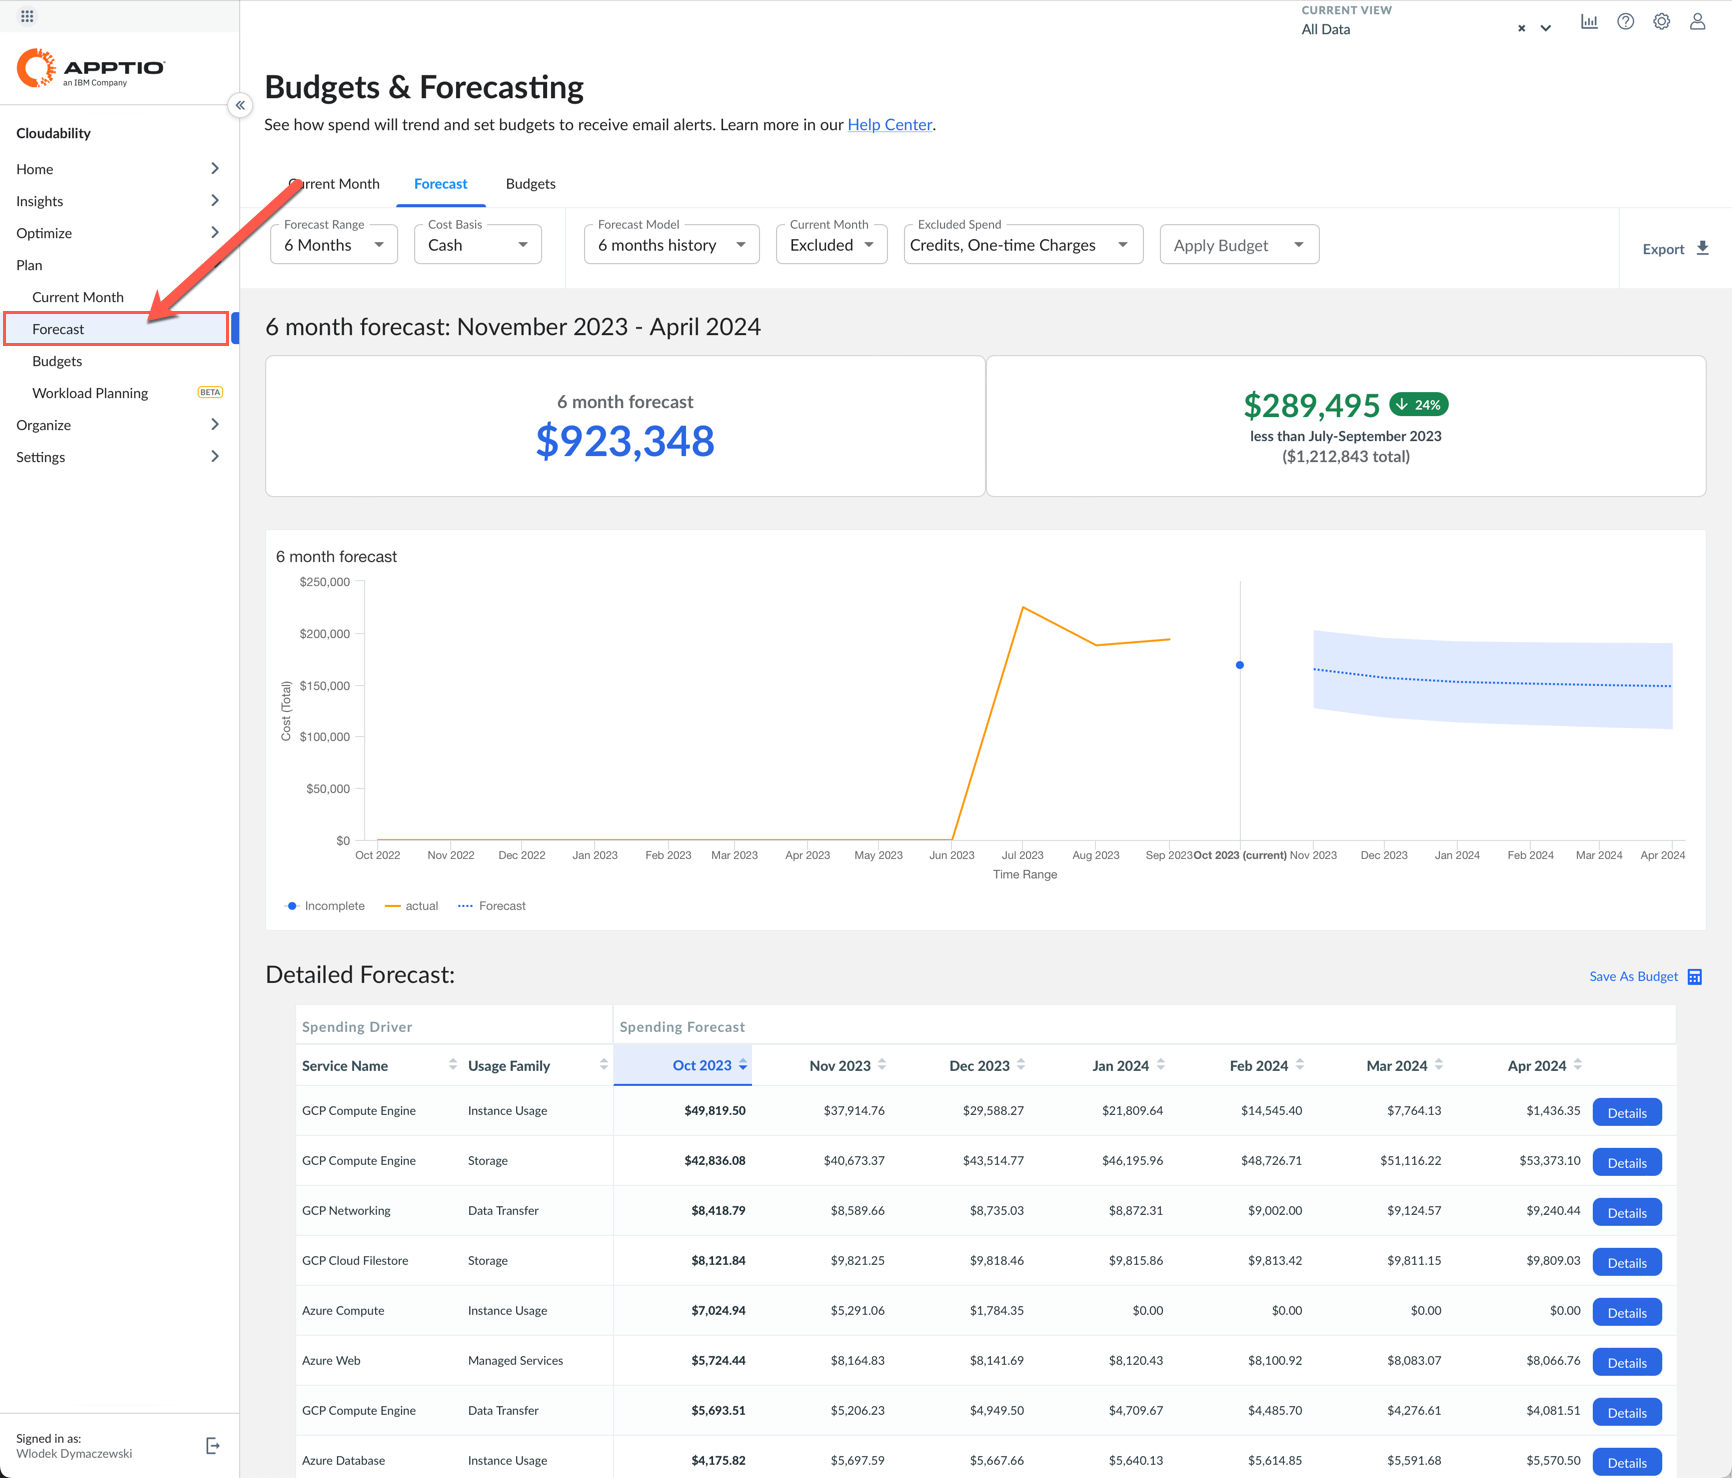Screen dimensions: 1732x1478
Task: Sort by Dec 2023 column arrows
Action: coord(1021,1065)
